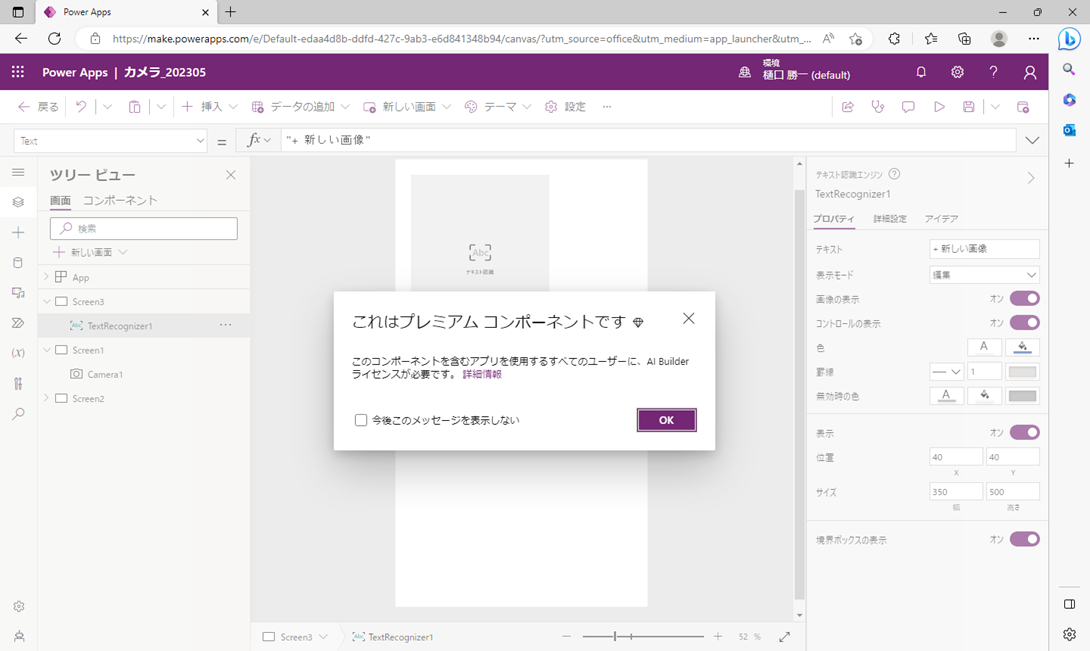The image size is (1090, 651).
Task: Pick the border color swatch
Action: point(1022,371)
